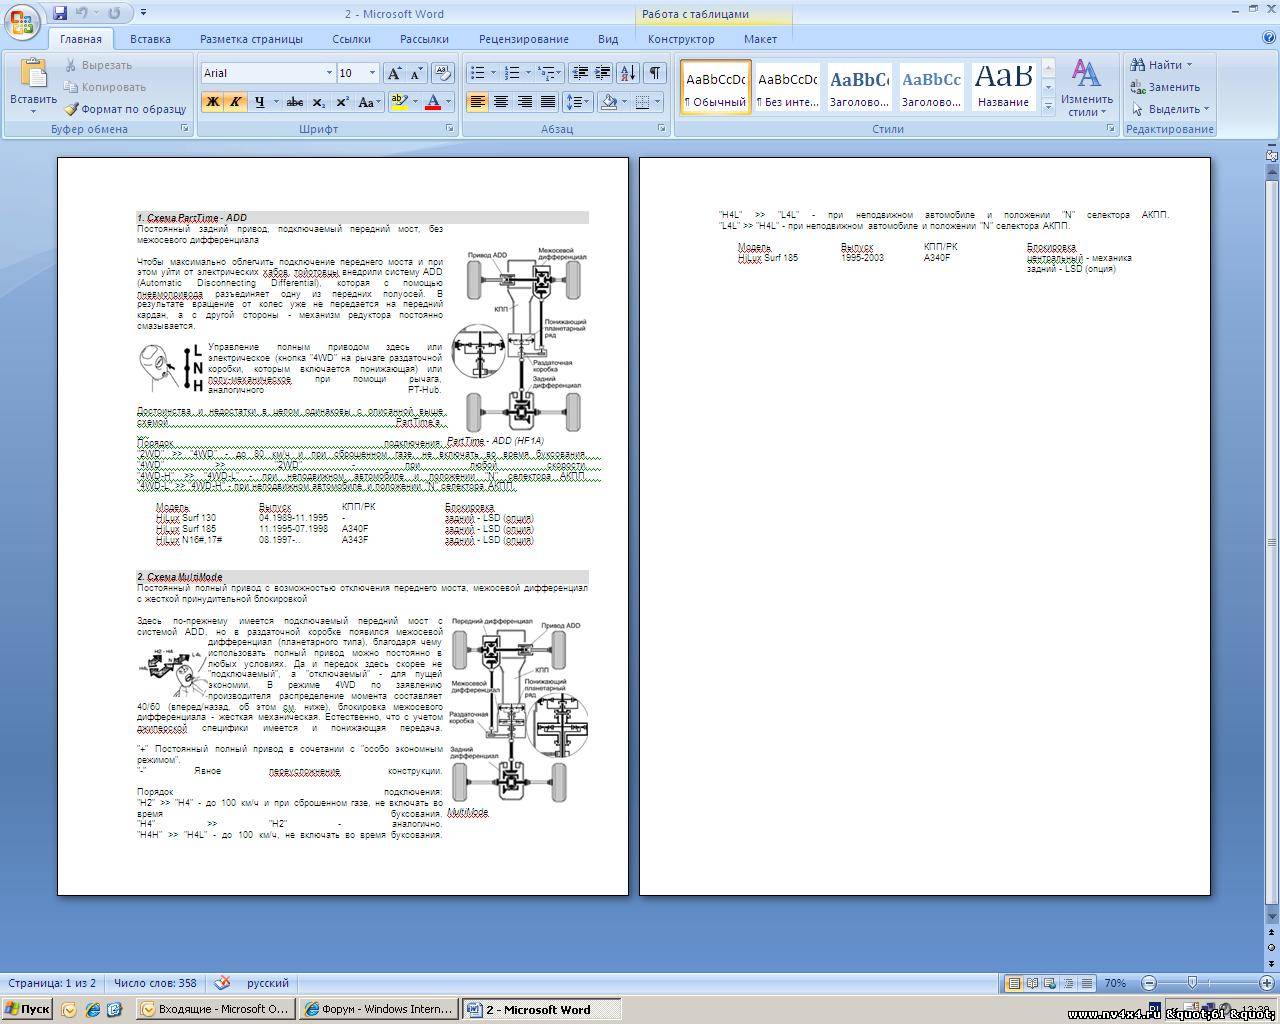The height and width of the screenshot is (1024, 1280).
Task: Undo the last action
Action: [82, 13]
